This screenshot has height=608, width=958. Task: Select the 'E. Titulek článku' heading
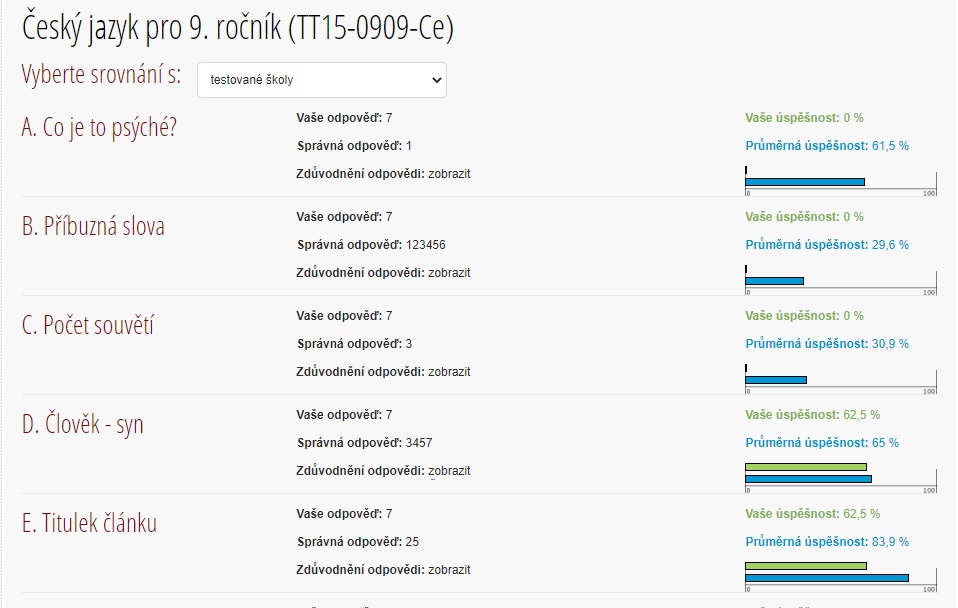click(x=89, y=524)
